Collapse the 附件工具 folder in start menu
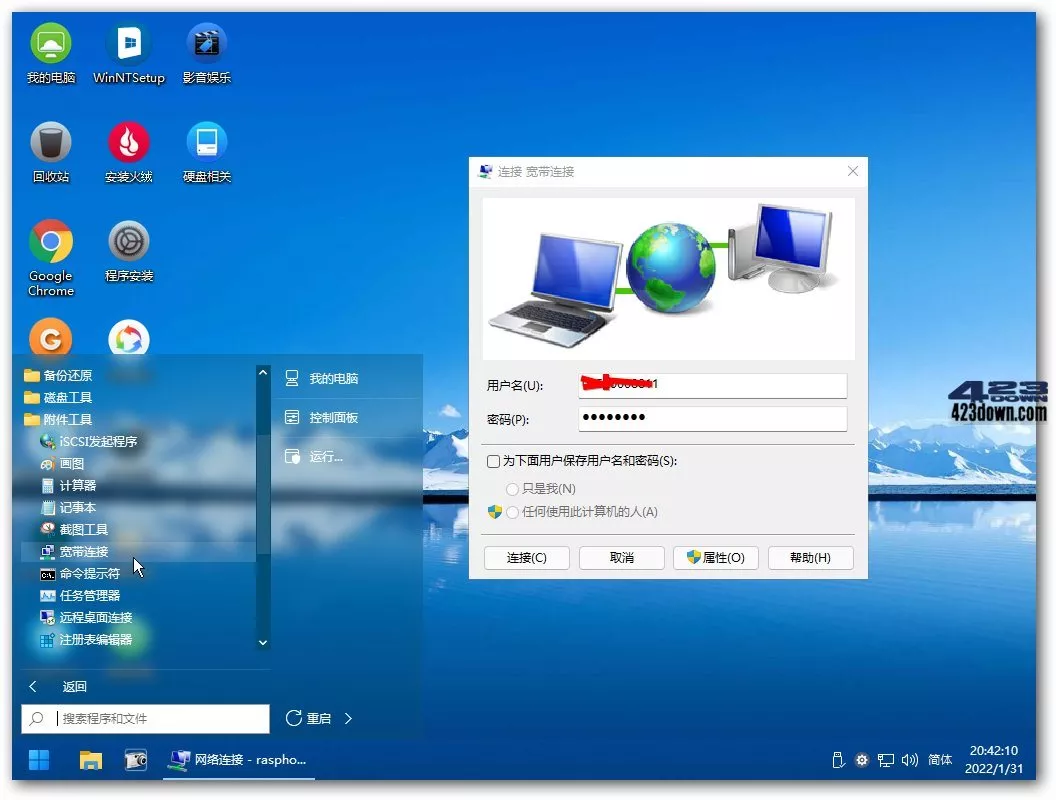This screenshot has height=800, width=1056. pos(67,420)
